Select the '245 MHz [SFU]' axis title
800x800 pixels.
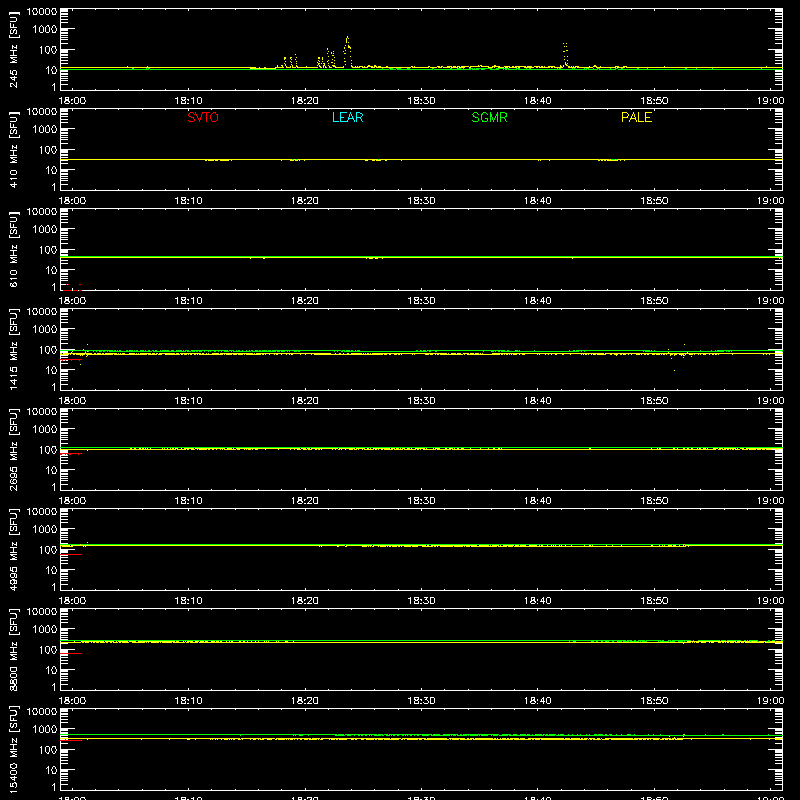coord(13,49)
